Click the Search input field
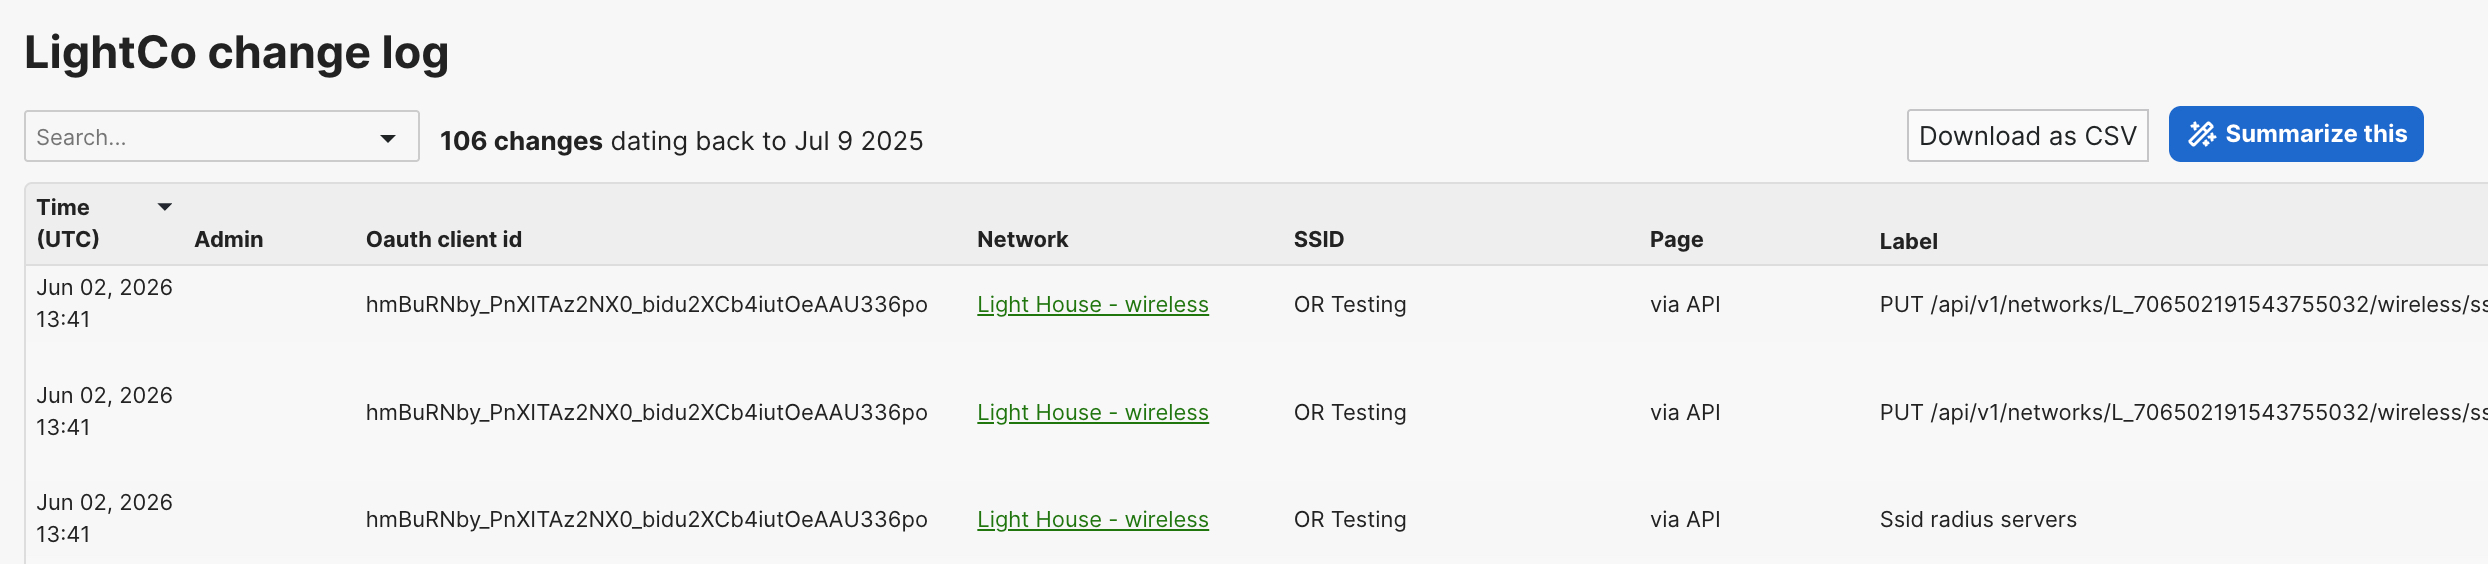Screen dimensions: 2488x564 pyautogui.click(x=221, y=136)
